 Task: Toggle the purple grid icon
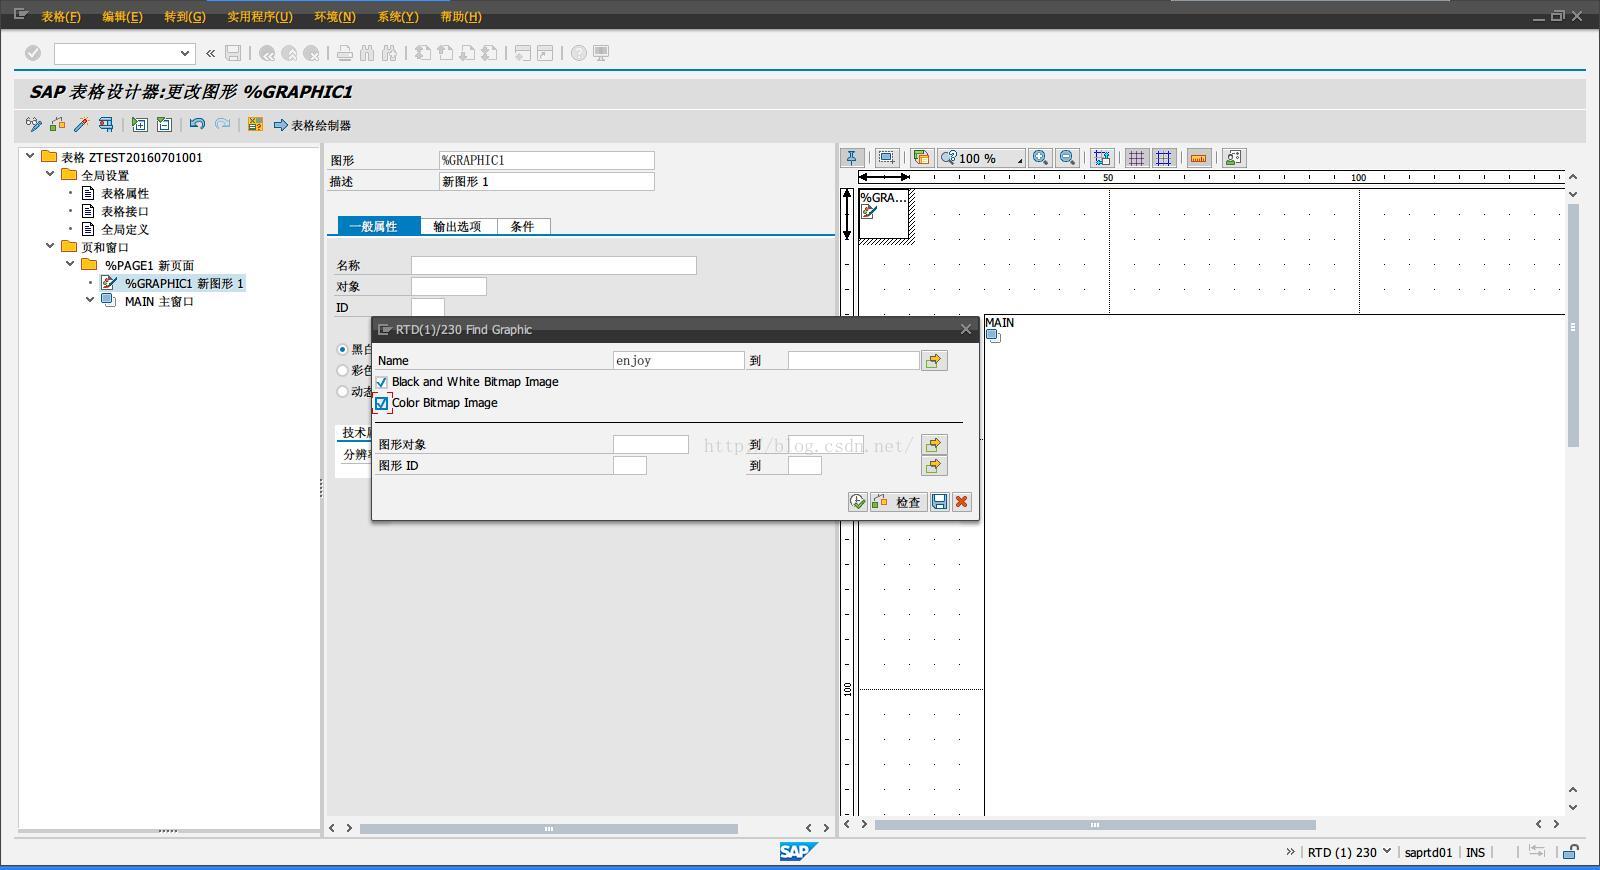1136,158
